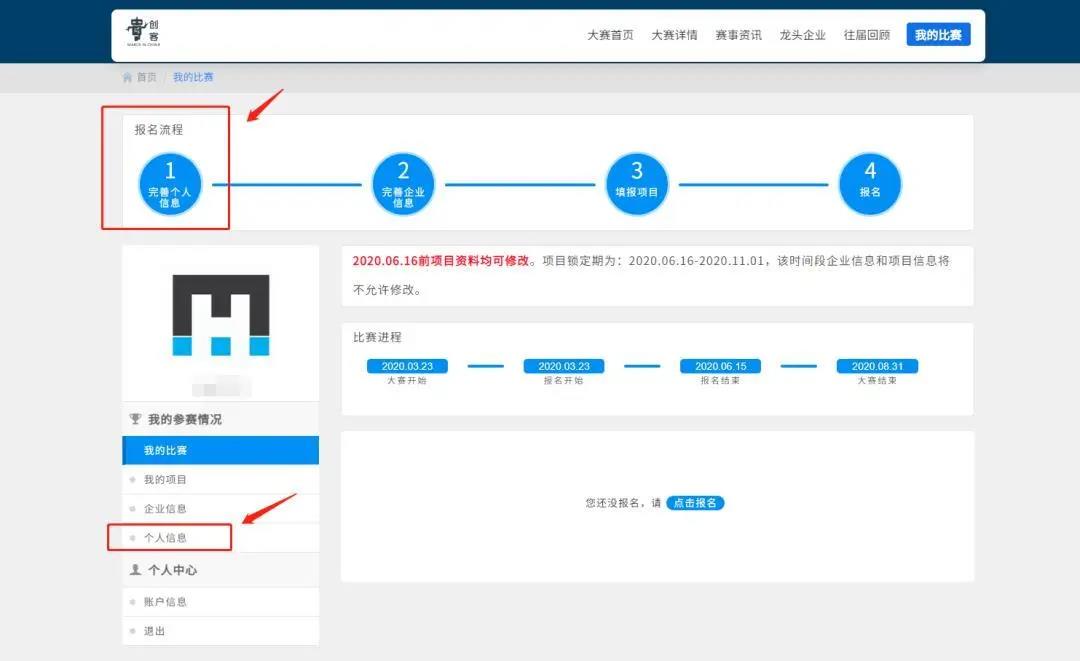Click the trophy icon beside 我的参赛情况

135,419
